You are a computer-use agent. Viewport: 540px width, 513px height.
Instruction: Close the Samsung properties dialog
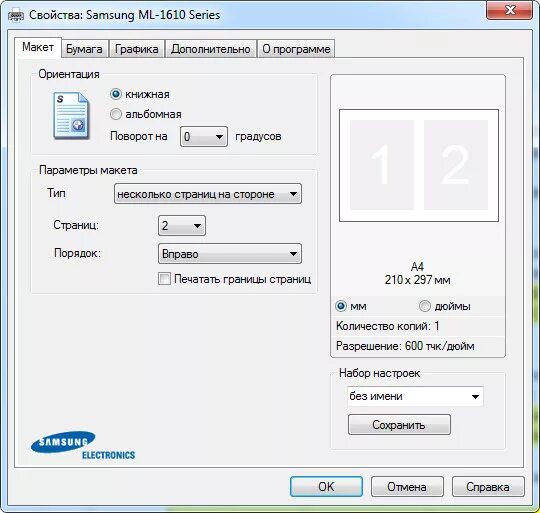(510, 10)
